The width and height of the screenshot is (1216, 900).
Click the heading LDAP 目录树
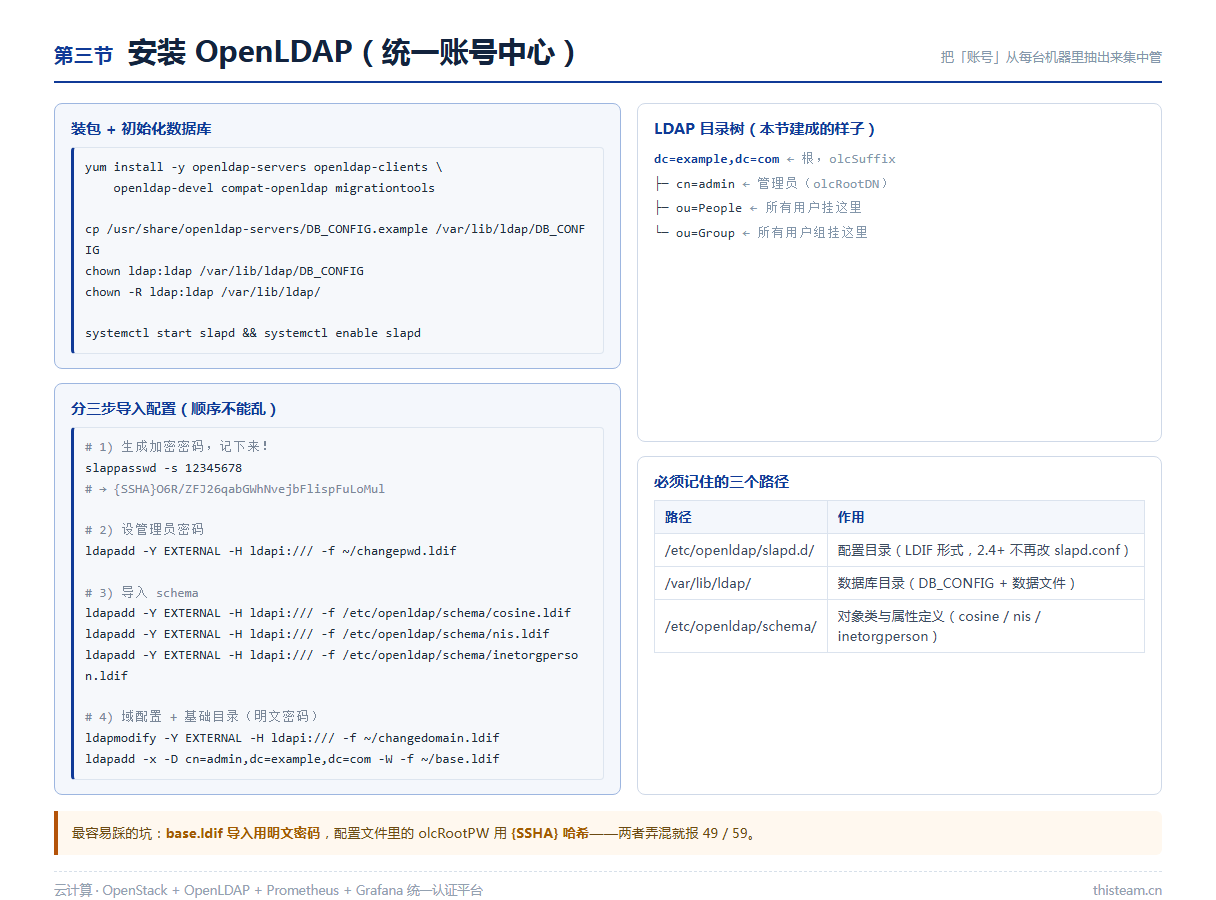765,129
